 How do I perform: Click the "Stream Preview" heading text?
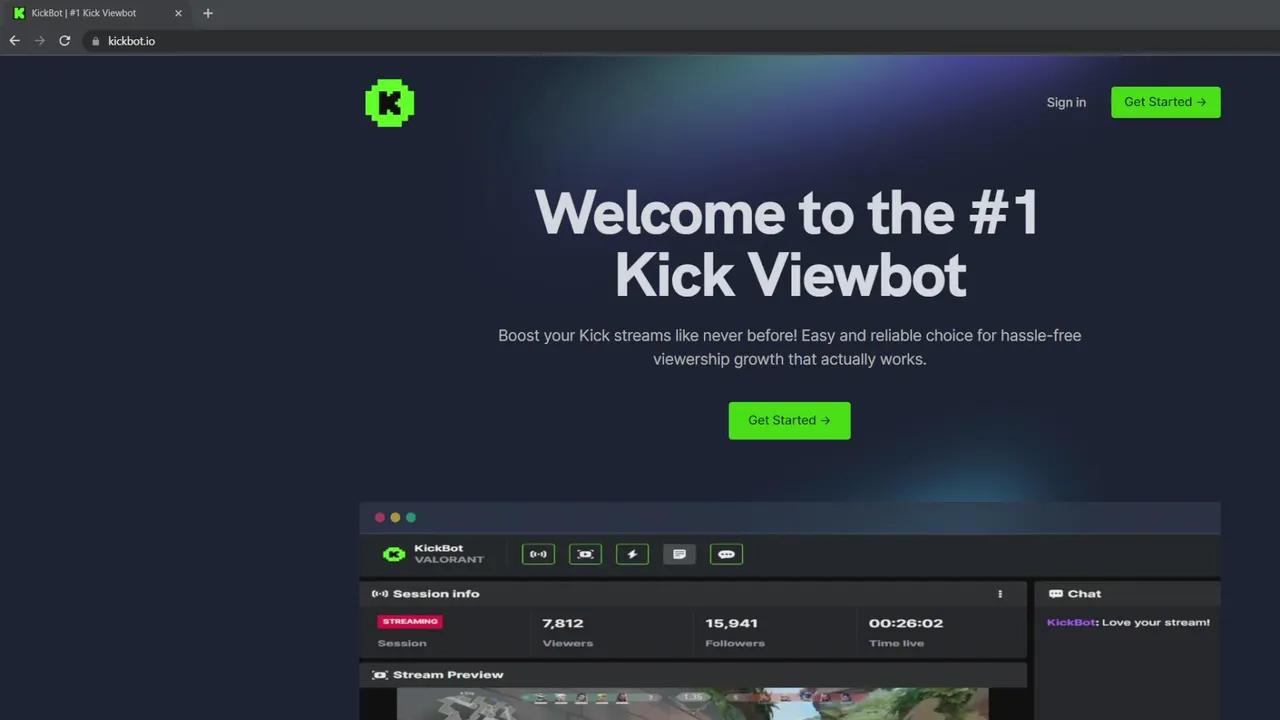[x=448, y=675]
